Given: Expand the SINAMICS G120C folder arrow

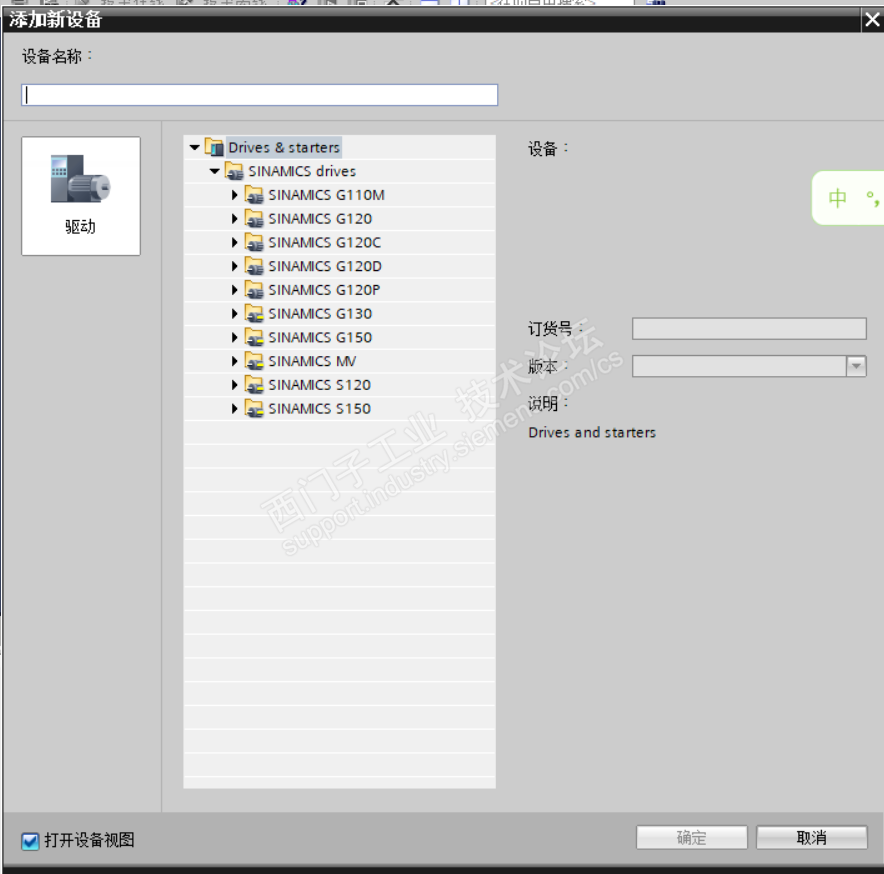Looking at the screenshot, I should (x=235, y=242).
